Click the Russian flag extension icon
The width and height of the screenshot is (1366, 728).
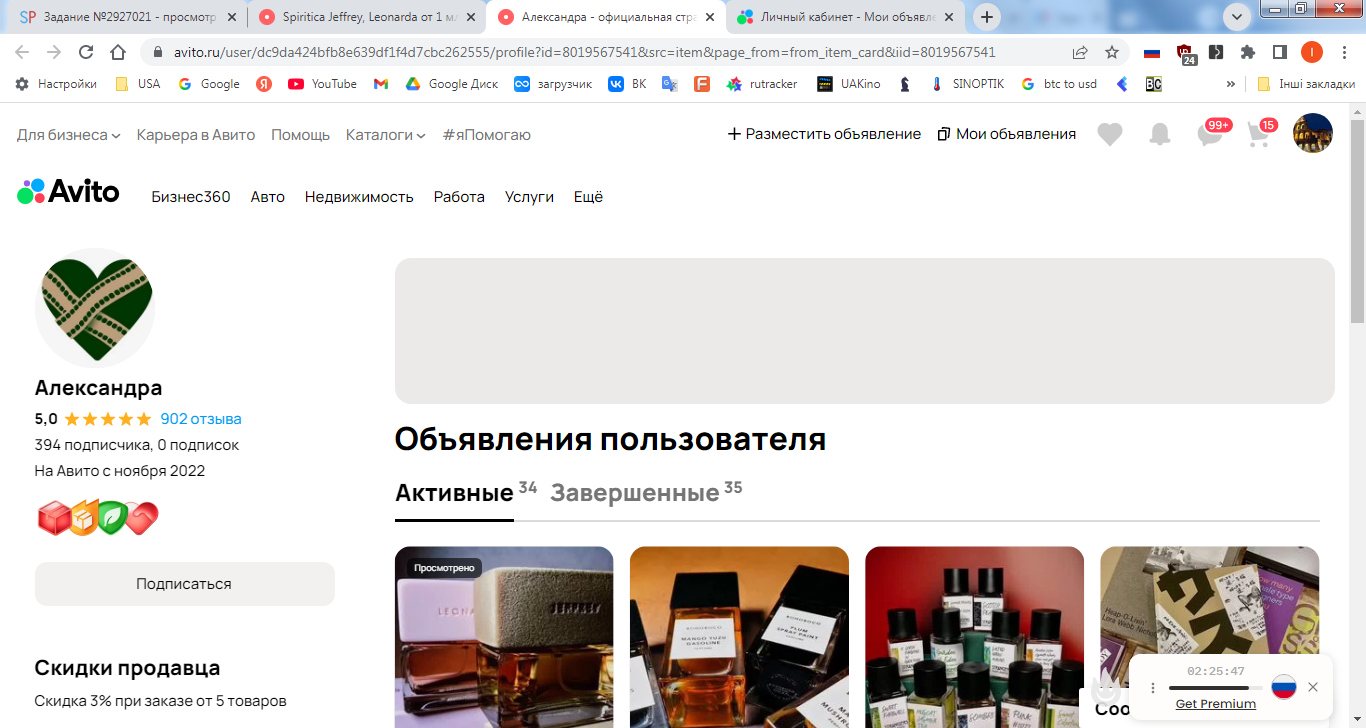[x=1152, y=52]
